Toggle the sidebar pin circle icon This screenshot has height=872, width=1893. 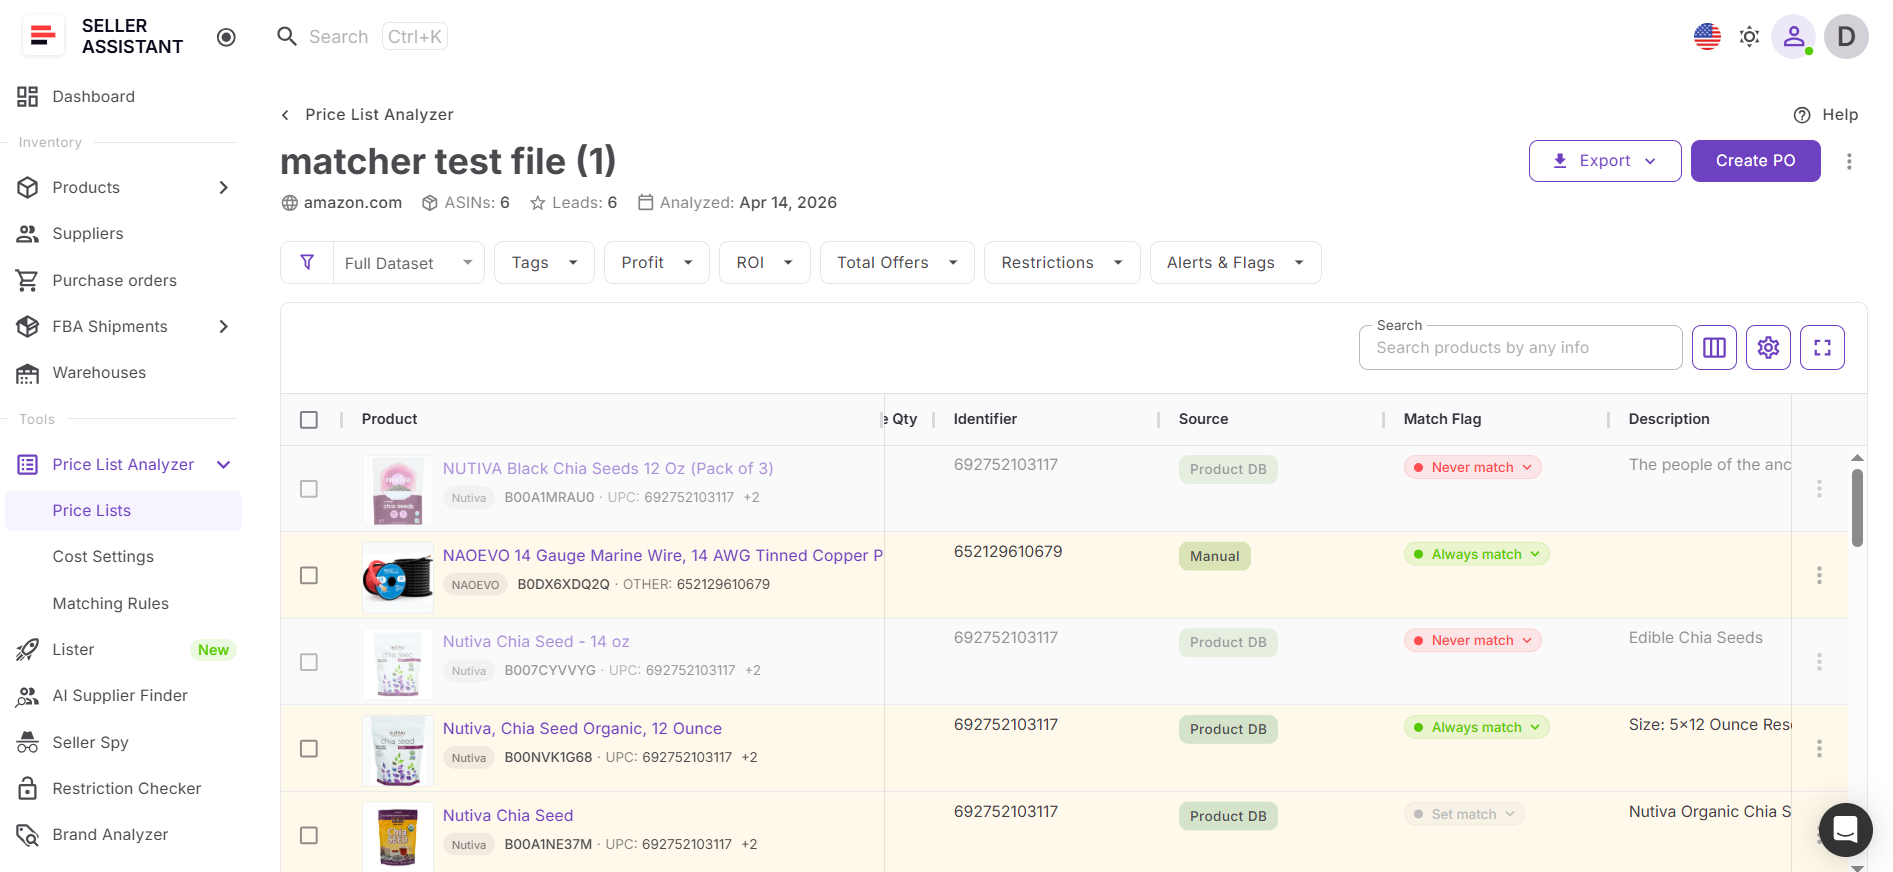coord(226,37)
